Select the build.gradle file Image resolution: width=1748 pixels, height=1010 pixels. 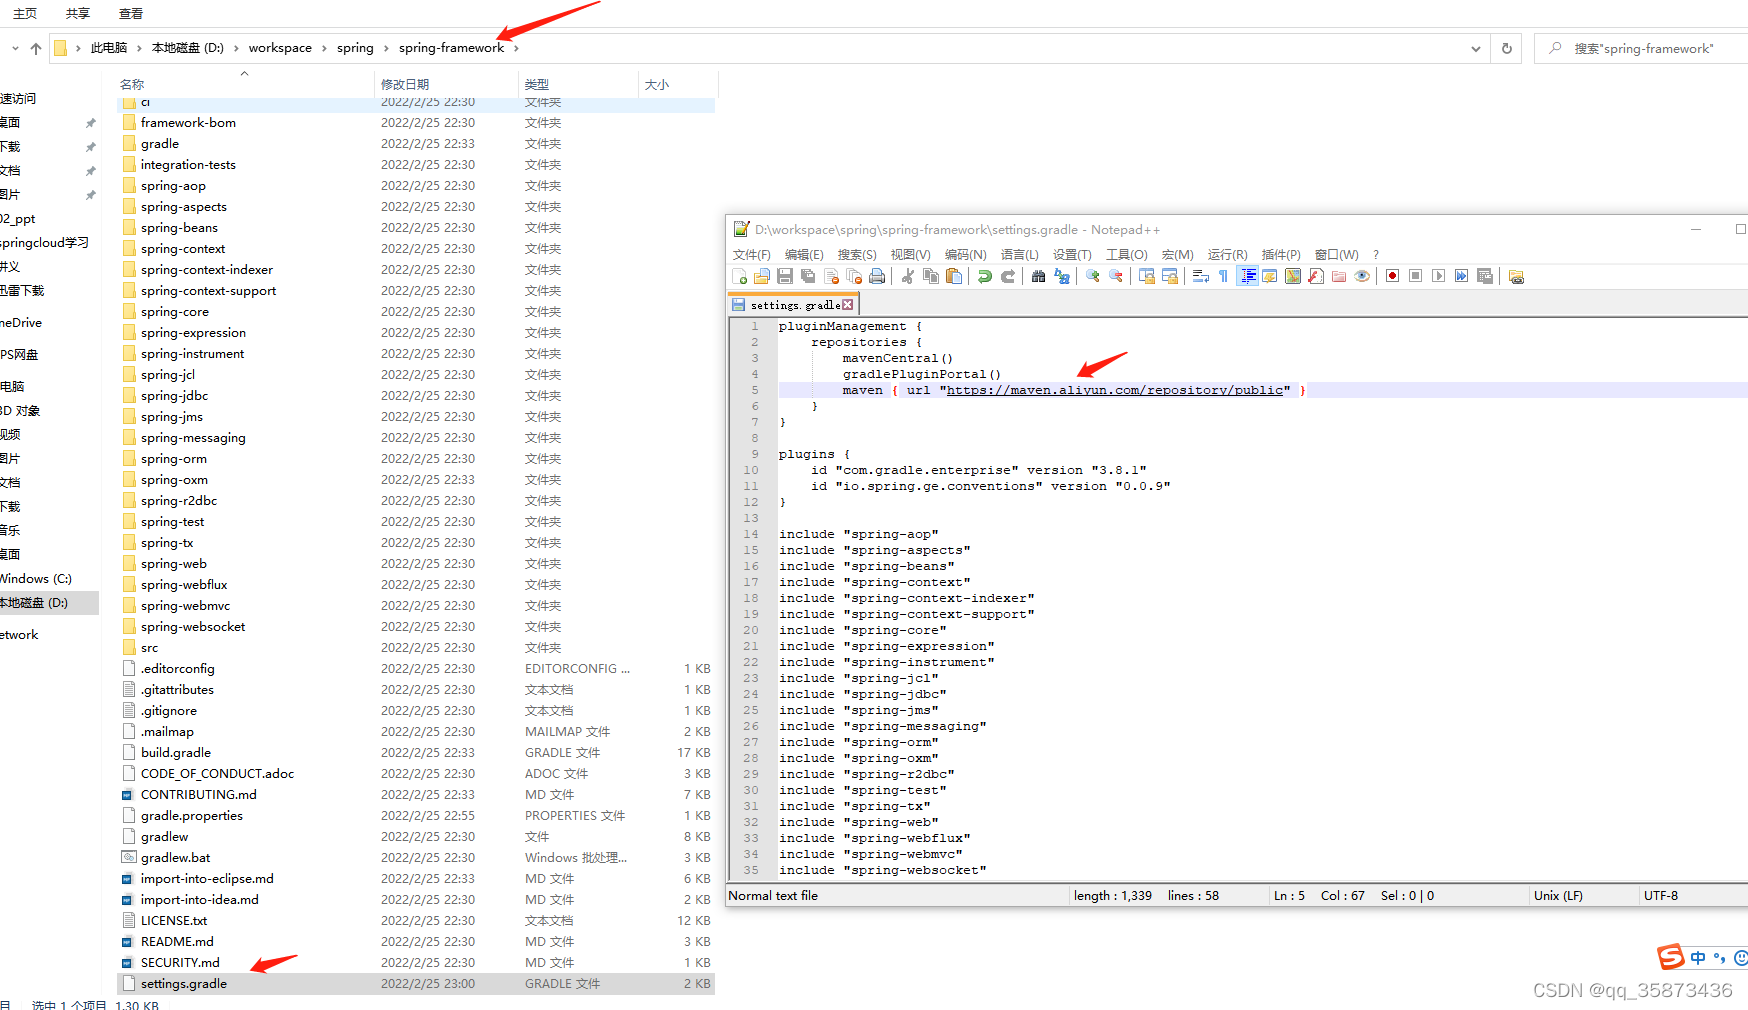click(416, 753)
